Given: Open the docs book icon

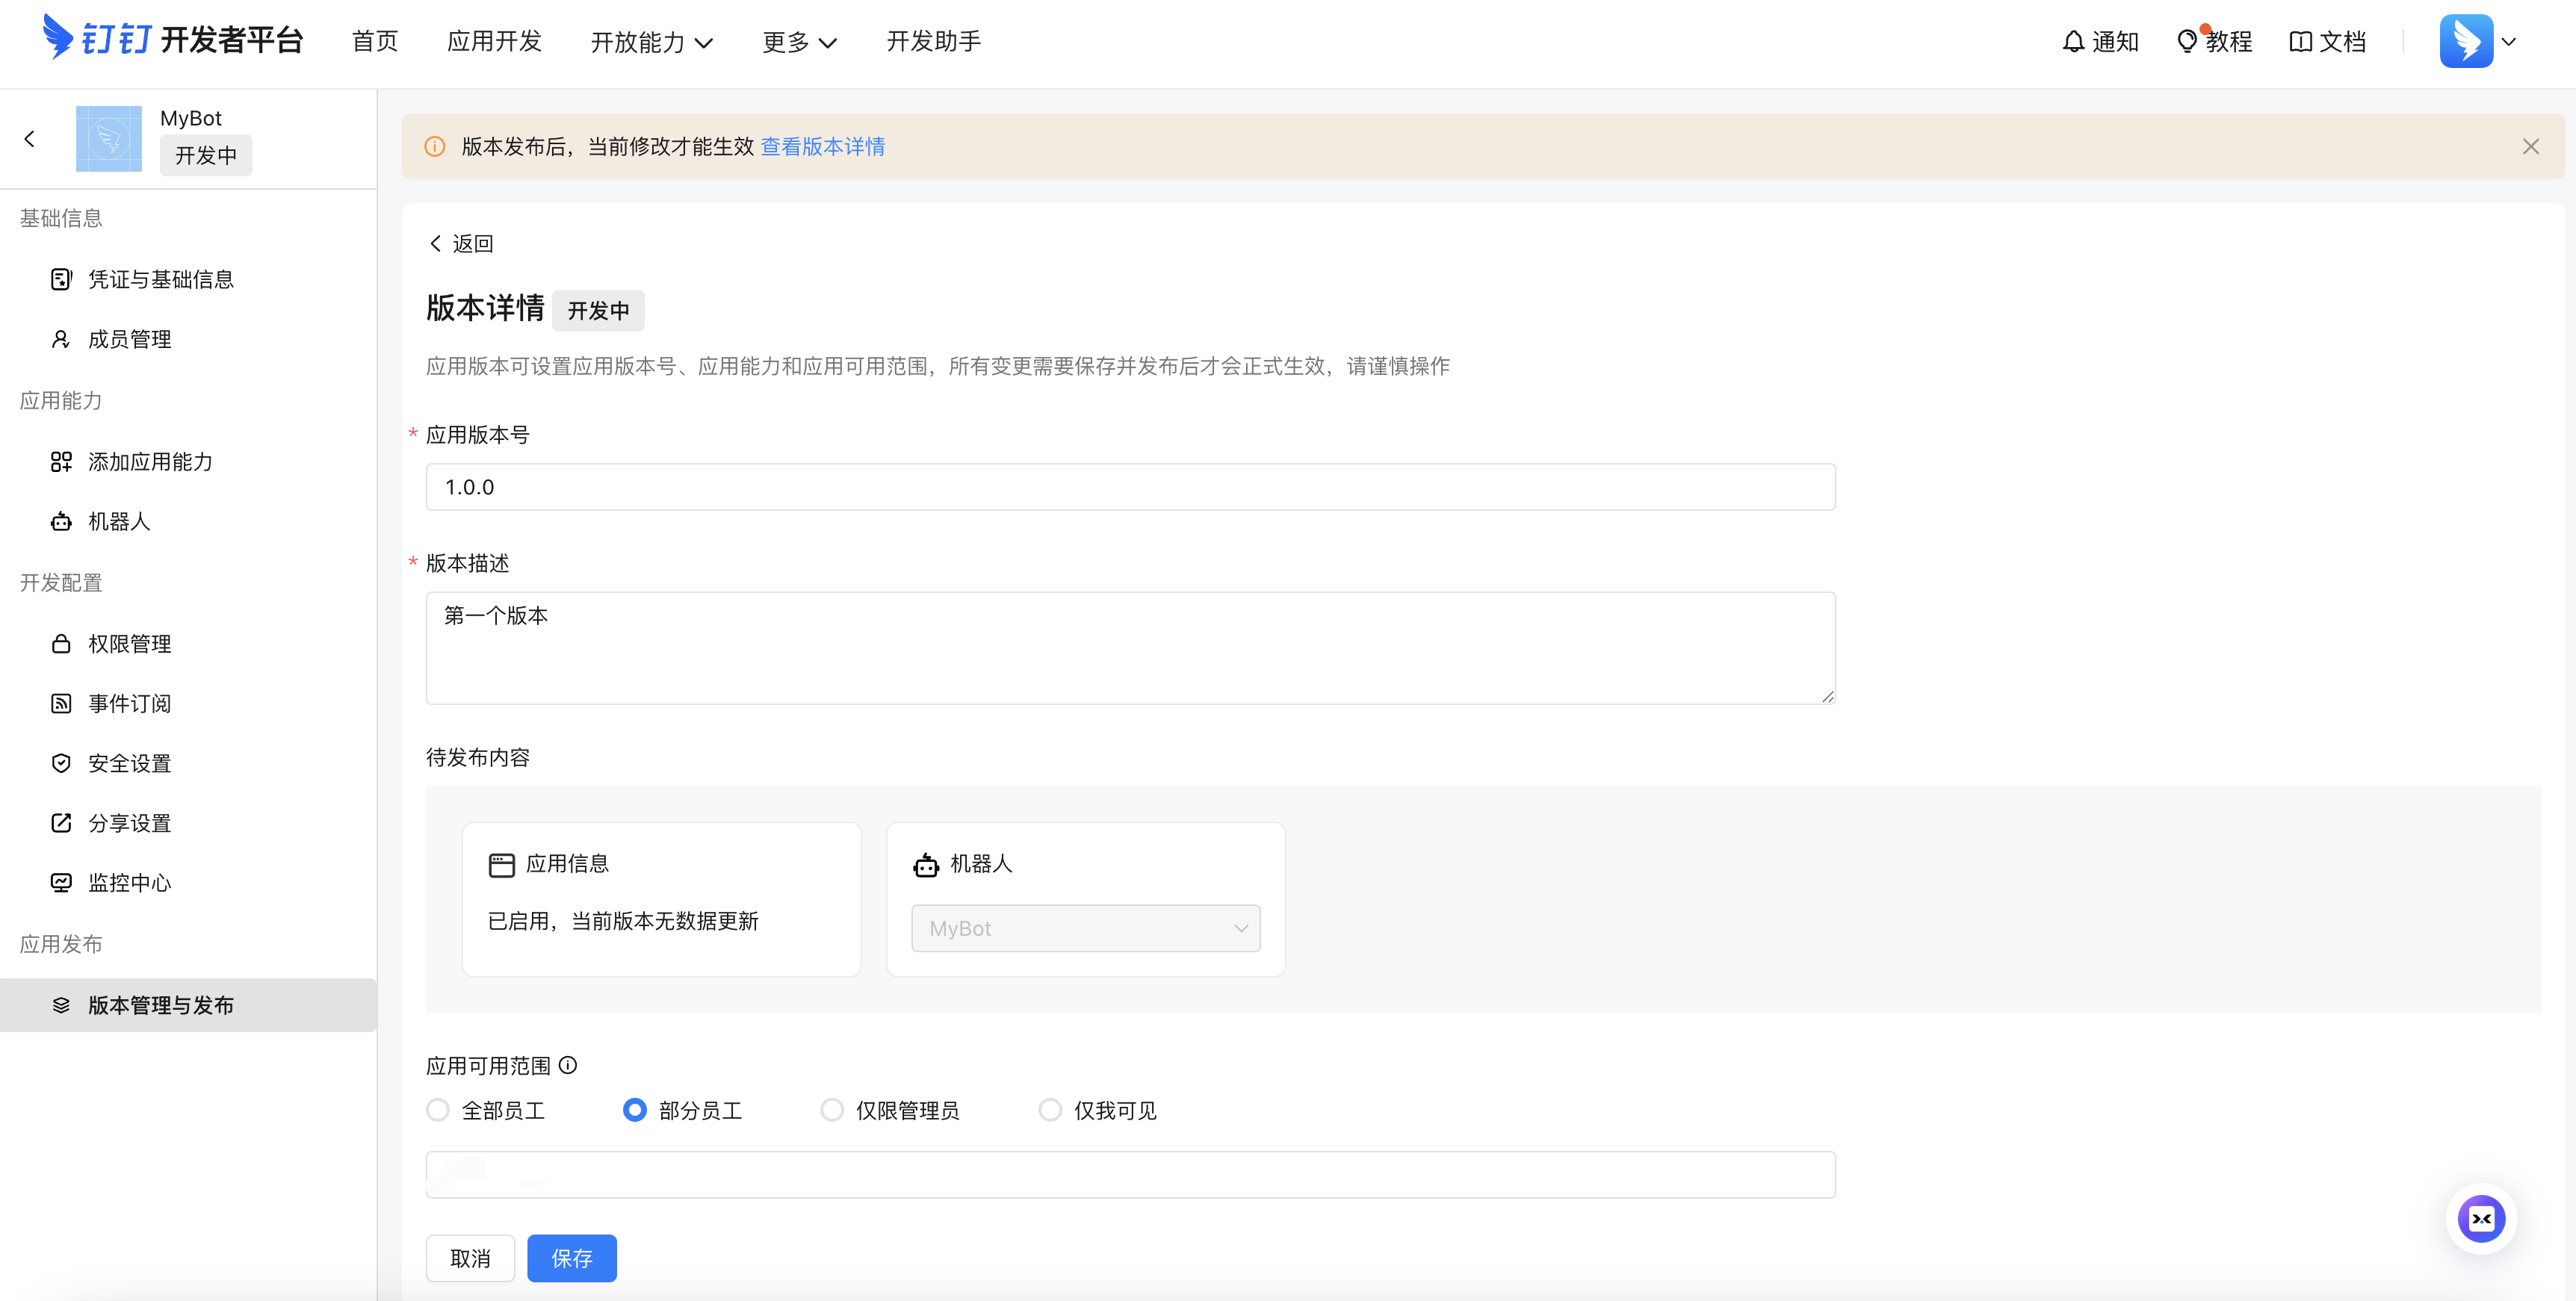Looking at the screenshot, I should [2300, 42].
